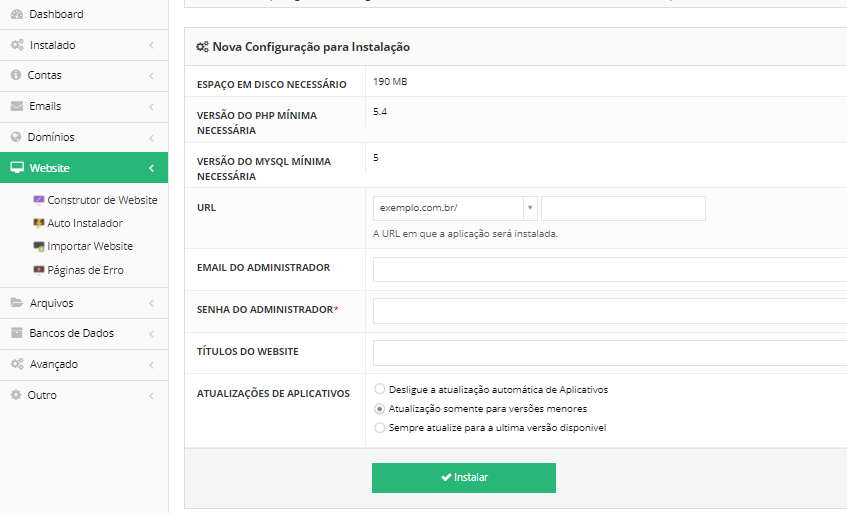Click the Outro gear icon

click(16, 395)
